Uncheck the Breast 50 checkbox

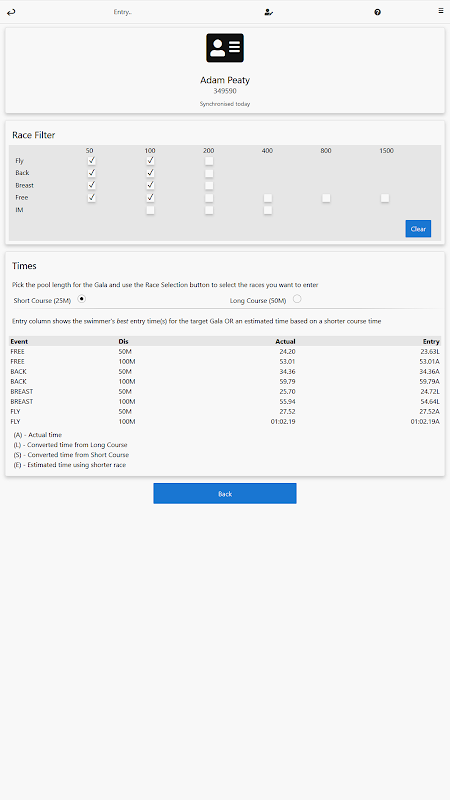91,185
